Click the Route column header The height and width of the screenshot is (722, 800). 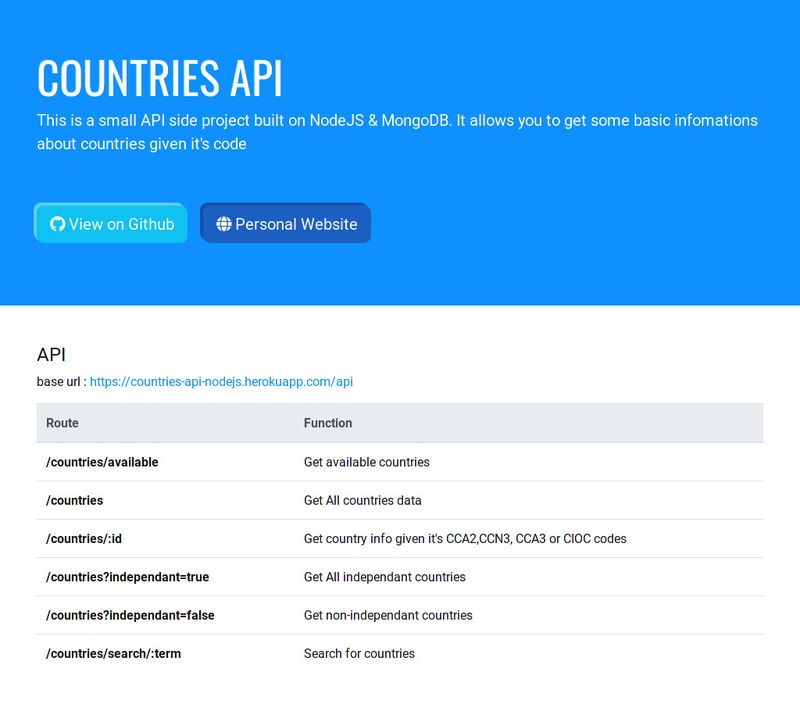(x=165, y=423)
